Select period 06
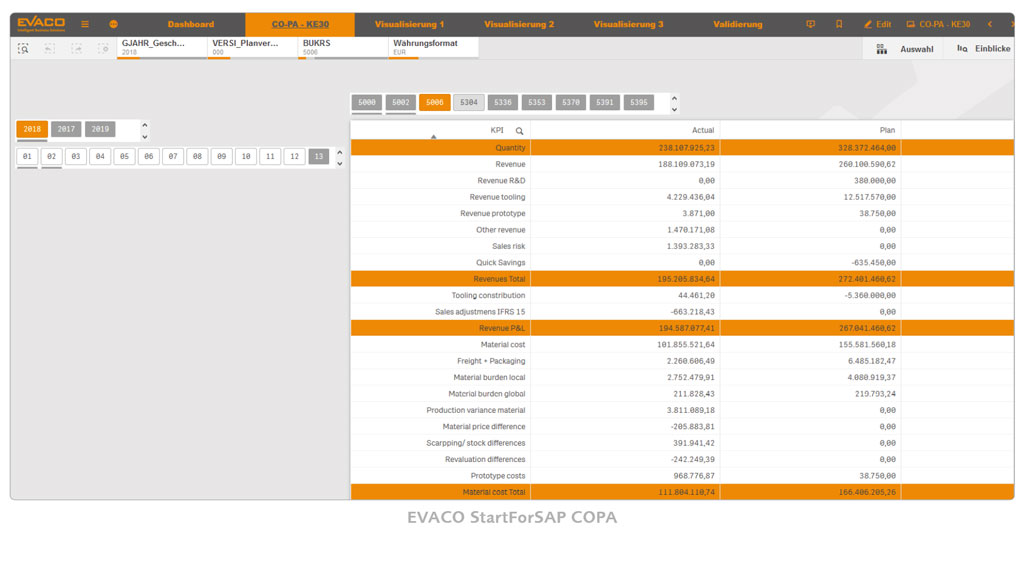This screenshot has width=1024, height=567. click(x=149, y=157)
